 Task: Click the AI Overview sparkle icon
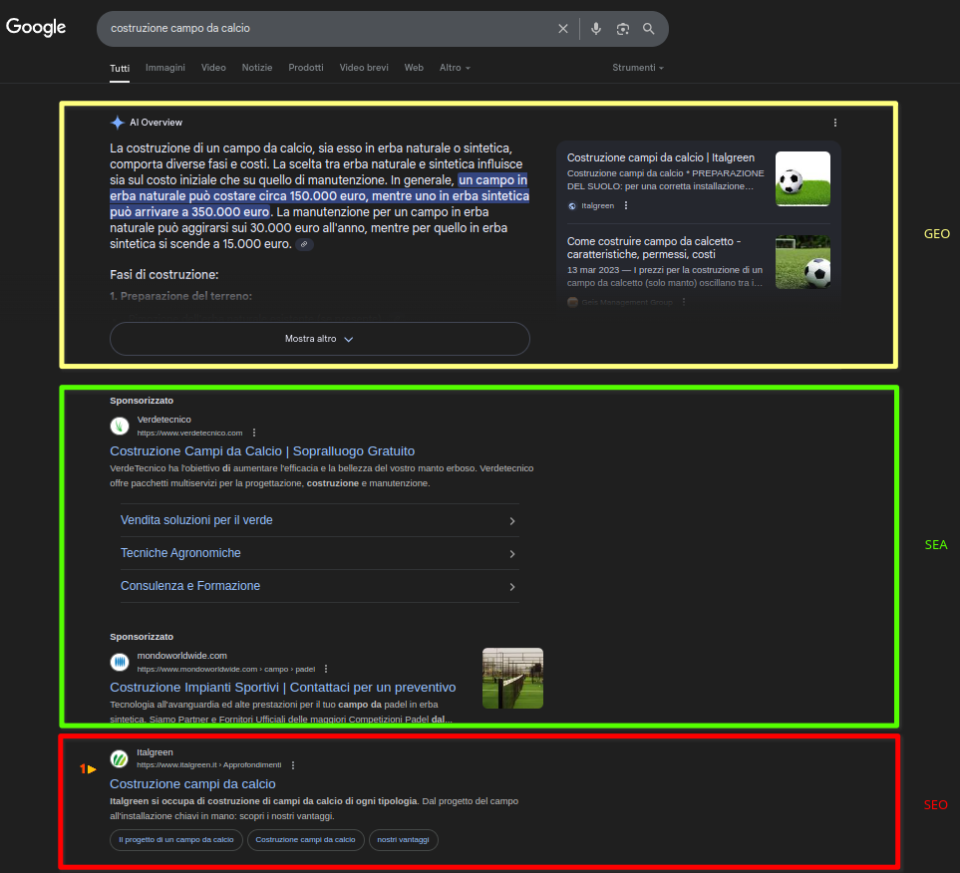[117, 122]
